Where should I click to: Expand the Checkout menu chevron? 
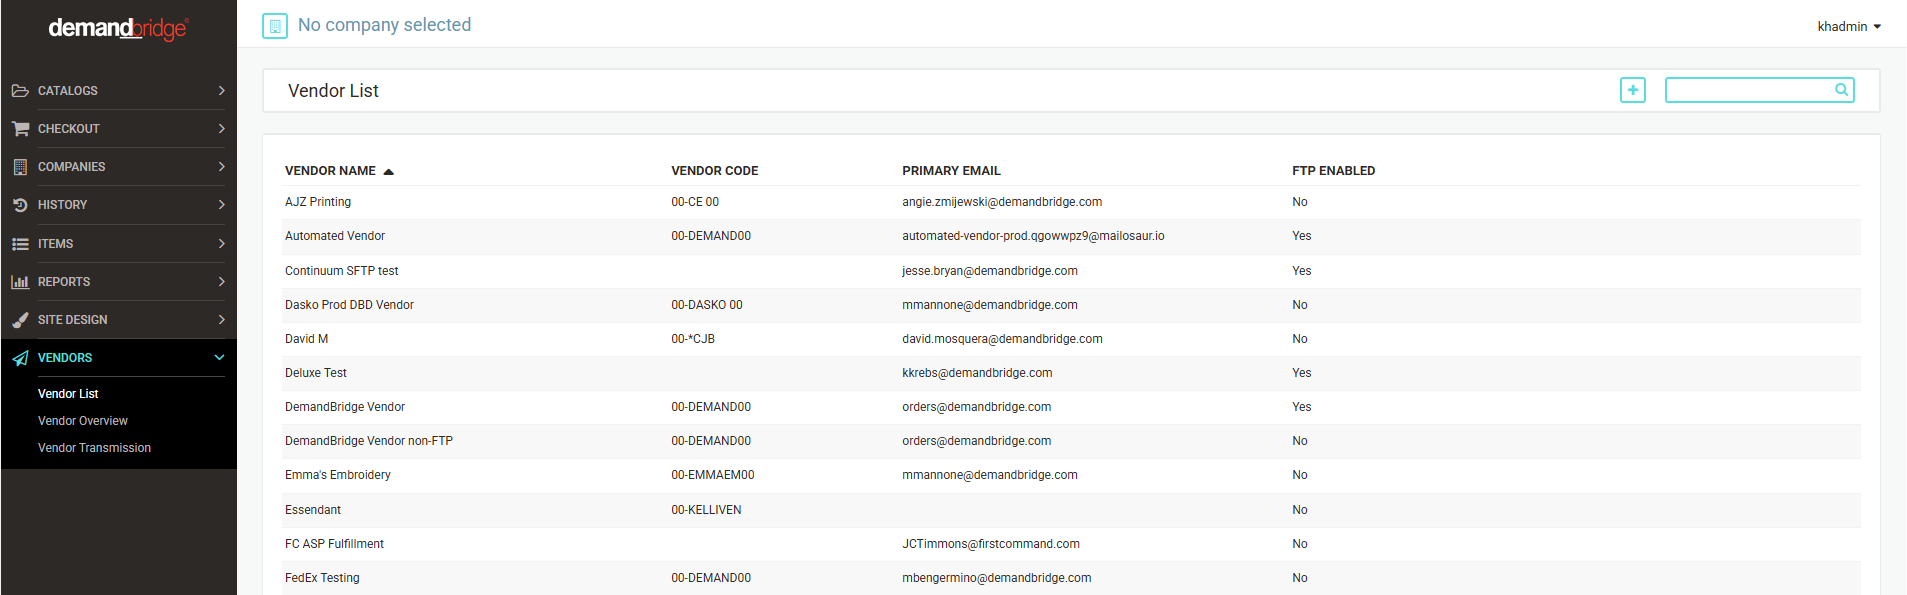(x=221, y=129)
